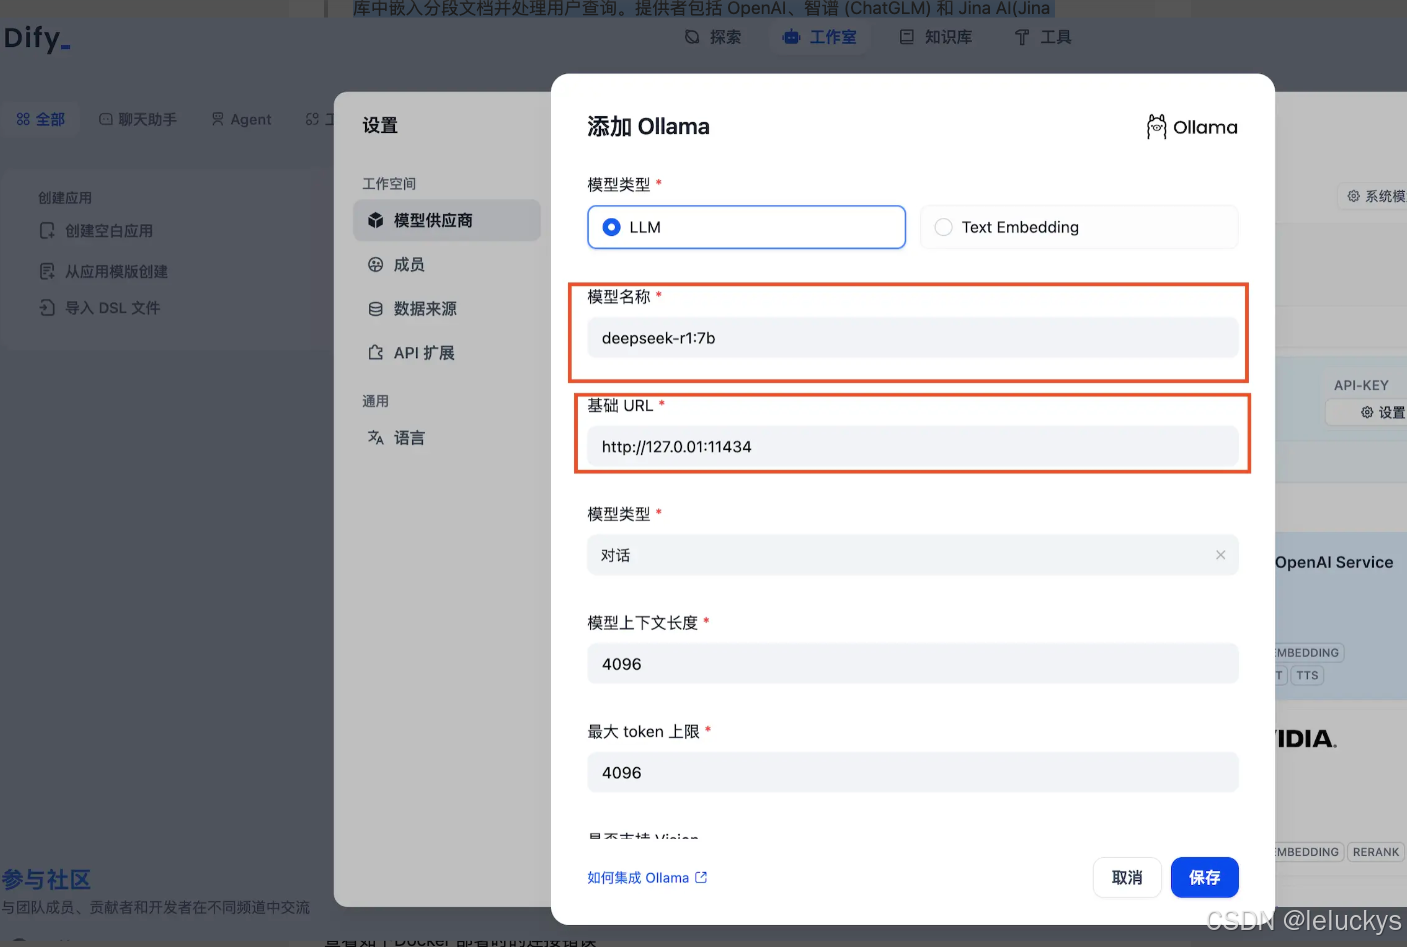Click the OpenAI Service provider label
The height and width of the screenshot is (947, 1407).
(1334, 562)
